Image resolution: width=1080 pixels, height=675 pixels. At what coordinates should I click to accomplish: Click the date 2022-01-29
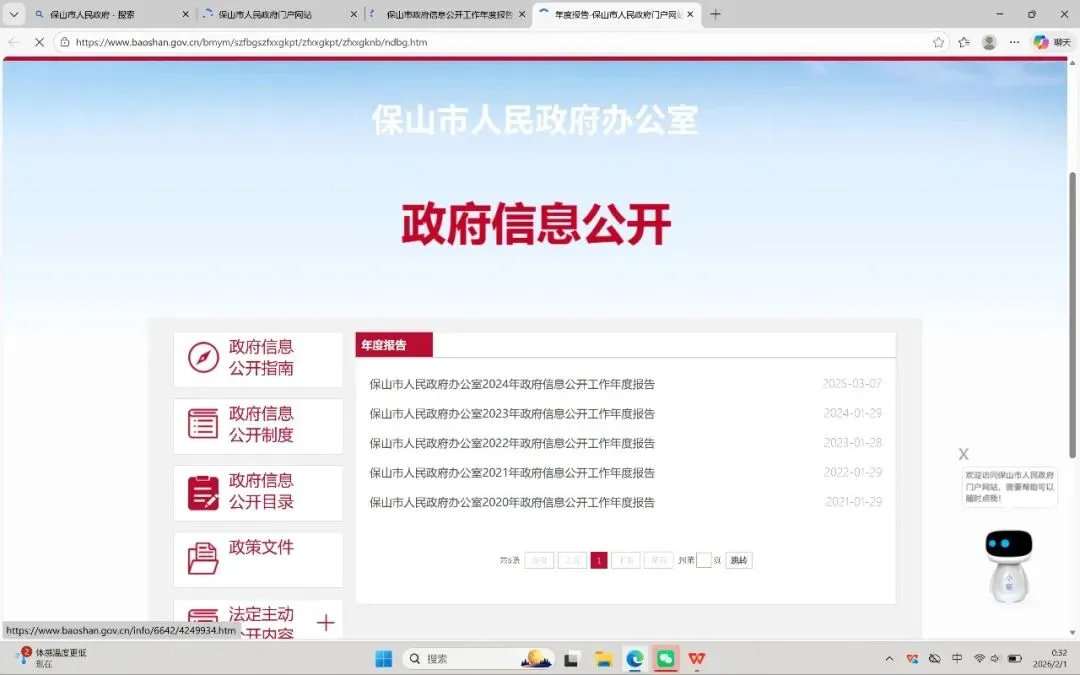pyautogui.click(x=853, y=472)
